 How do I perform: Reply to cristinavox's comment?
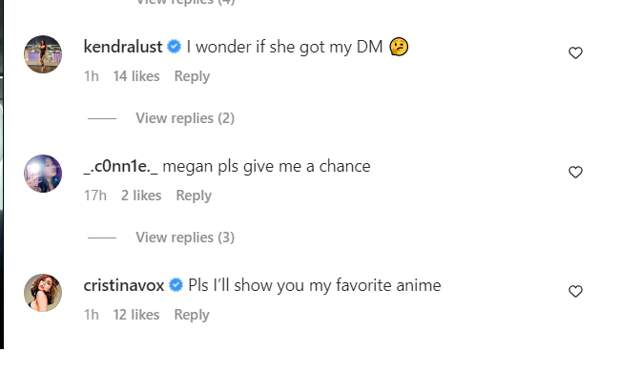(192, 315)
